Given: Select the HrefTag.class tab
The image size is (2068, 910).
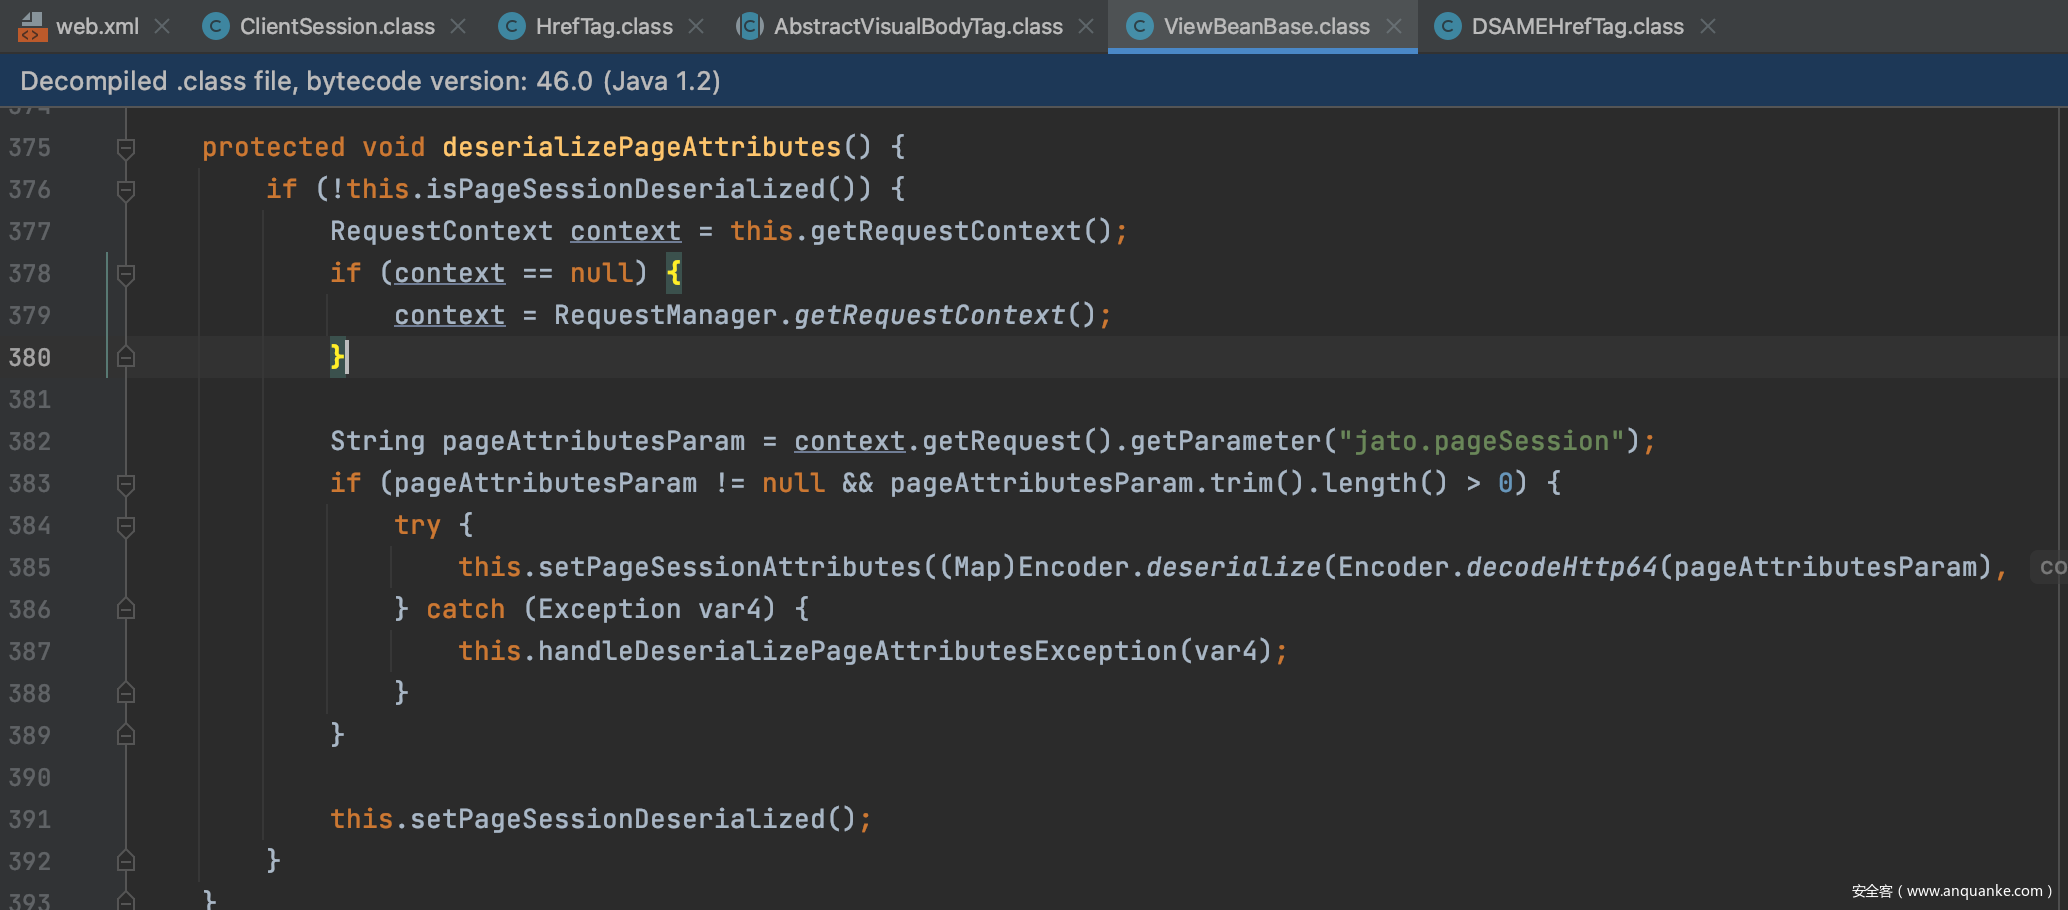Looking at the screenshot, I should 603,27.
